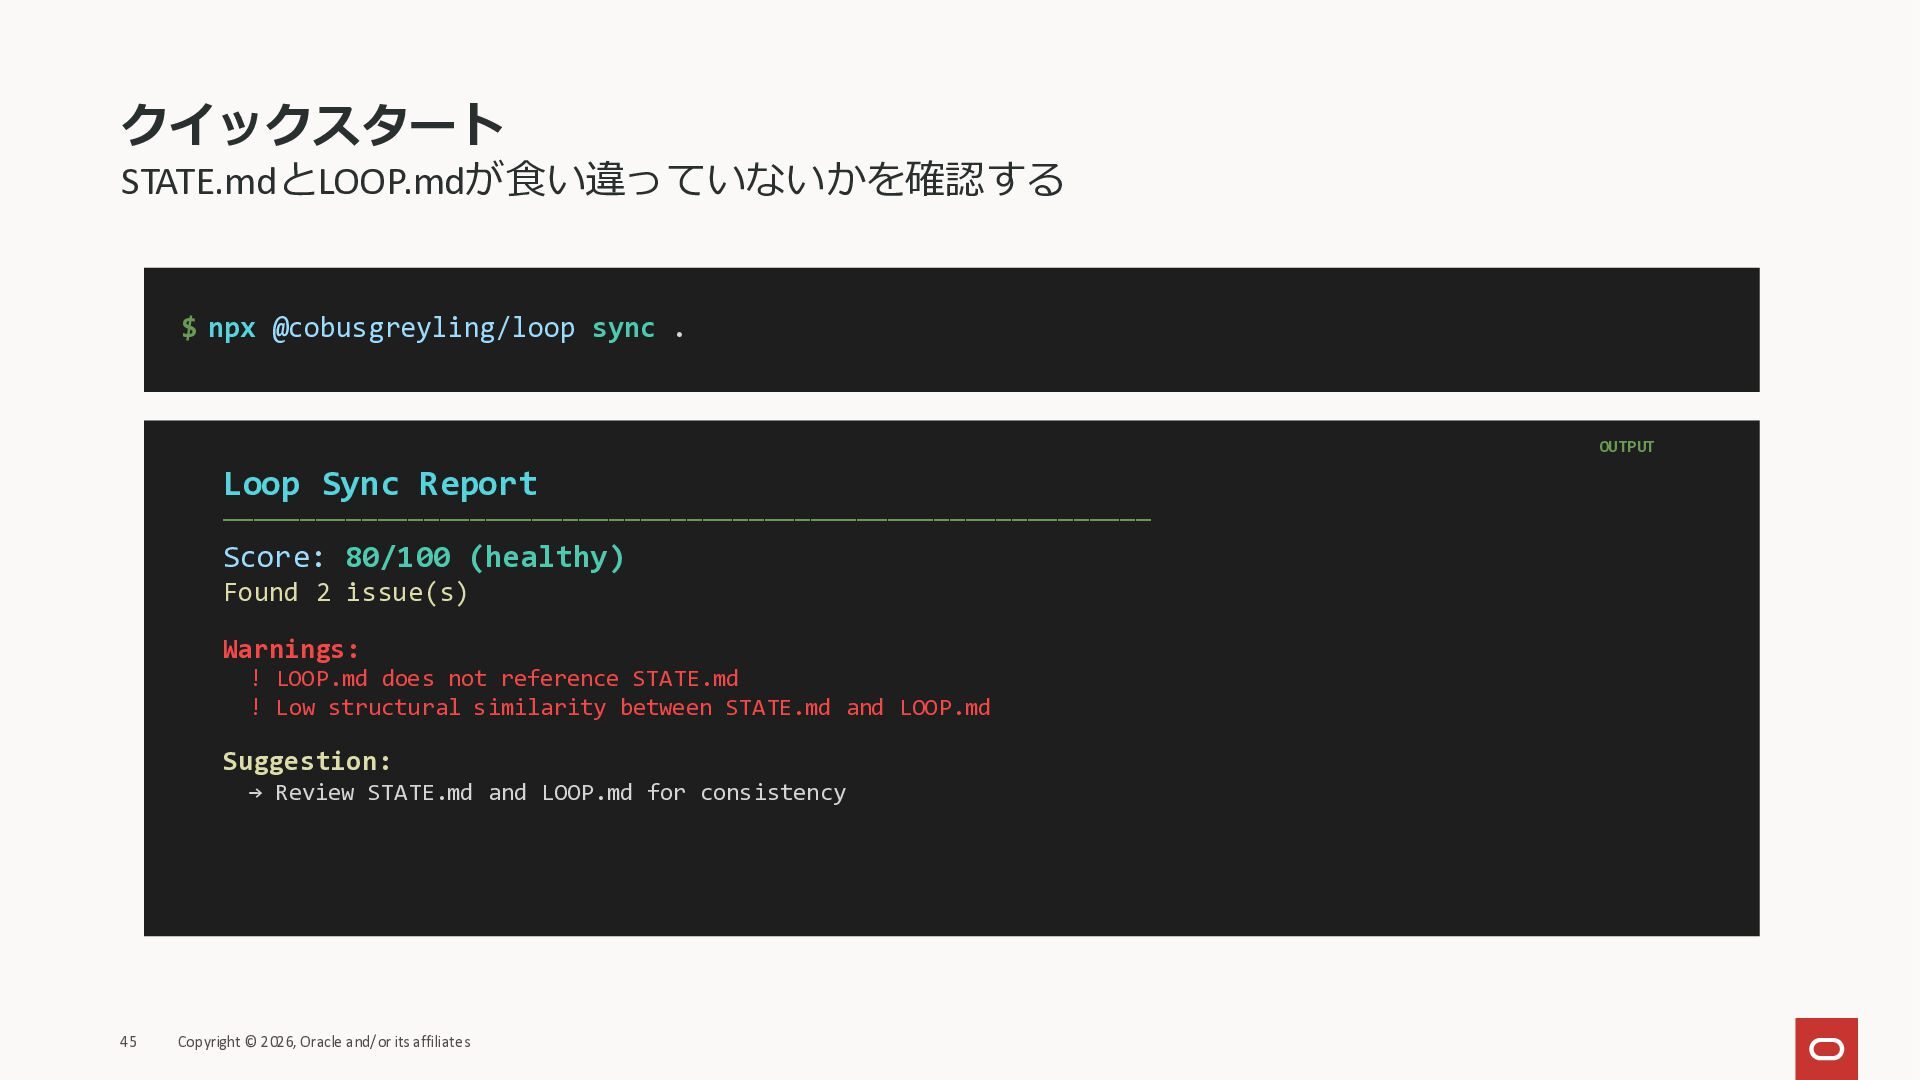This screenshot has width=1920, height=1080.
Task: Click the Loop Sync Report heading
Action: click(380, 484)
